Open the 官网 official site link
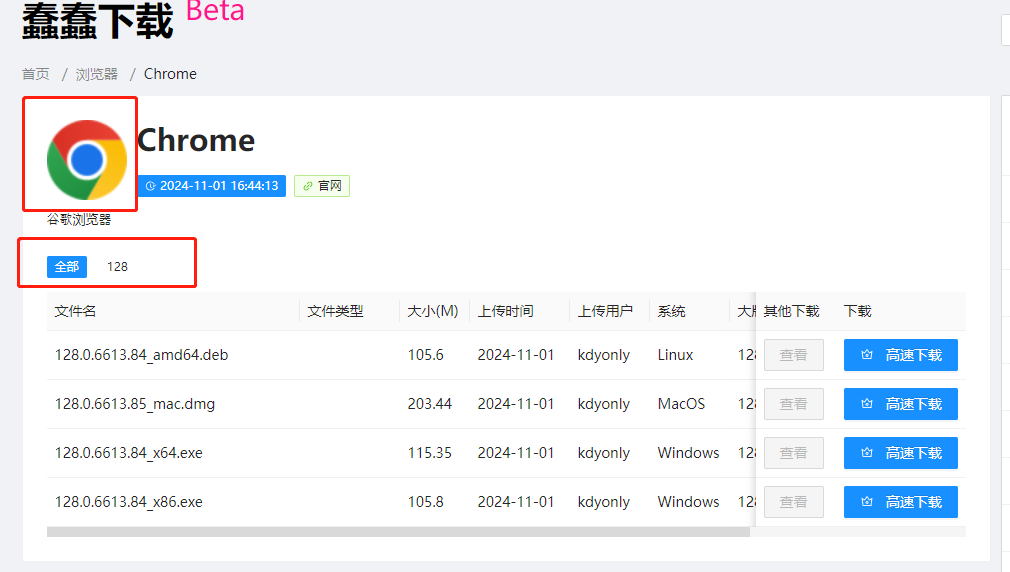 coord(322,186)
